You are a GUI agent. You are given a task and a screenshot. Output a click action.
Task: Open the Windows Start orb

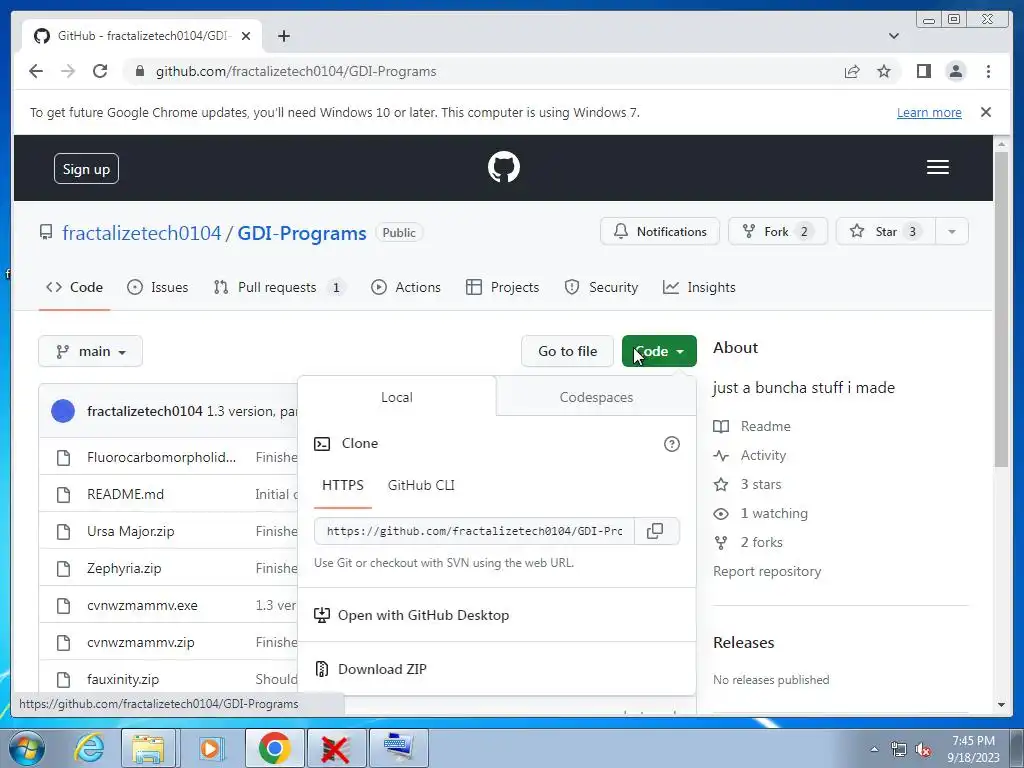[x=27, y=748]
